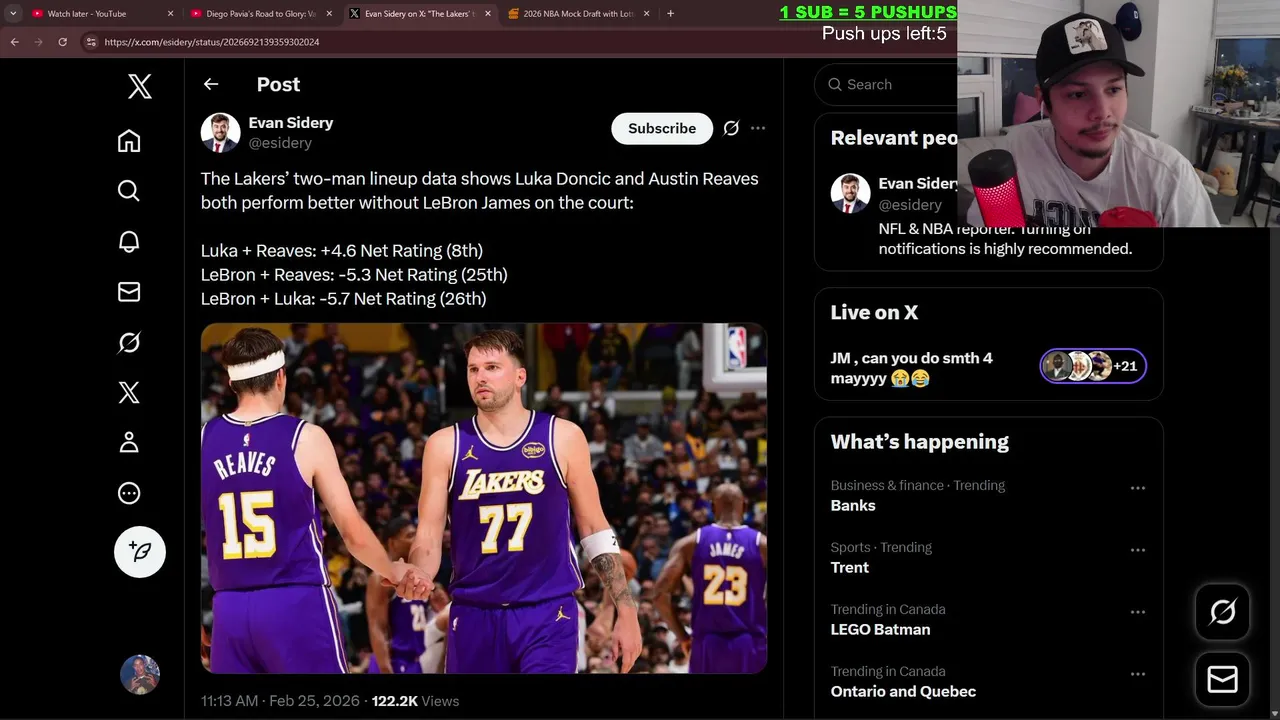Click the X Search input field
Viewport: 1280px width, 720px height.
pyautogui.click(x=886, y=85)
